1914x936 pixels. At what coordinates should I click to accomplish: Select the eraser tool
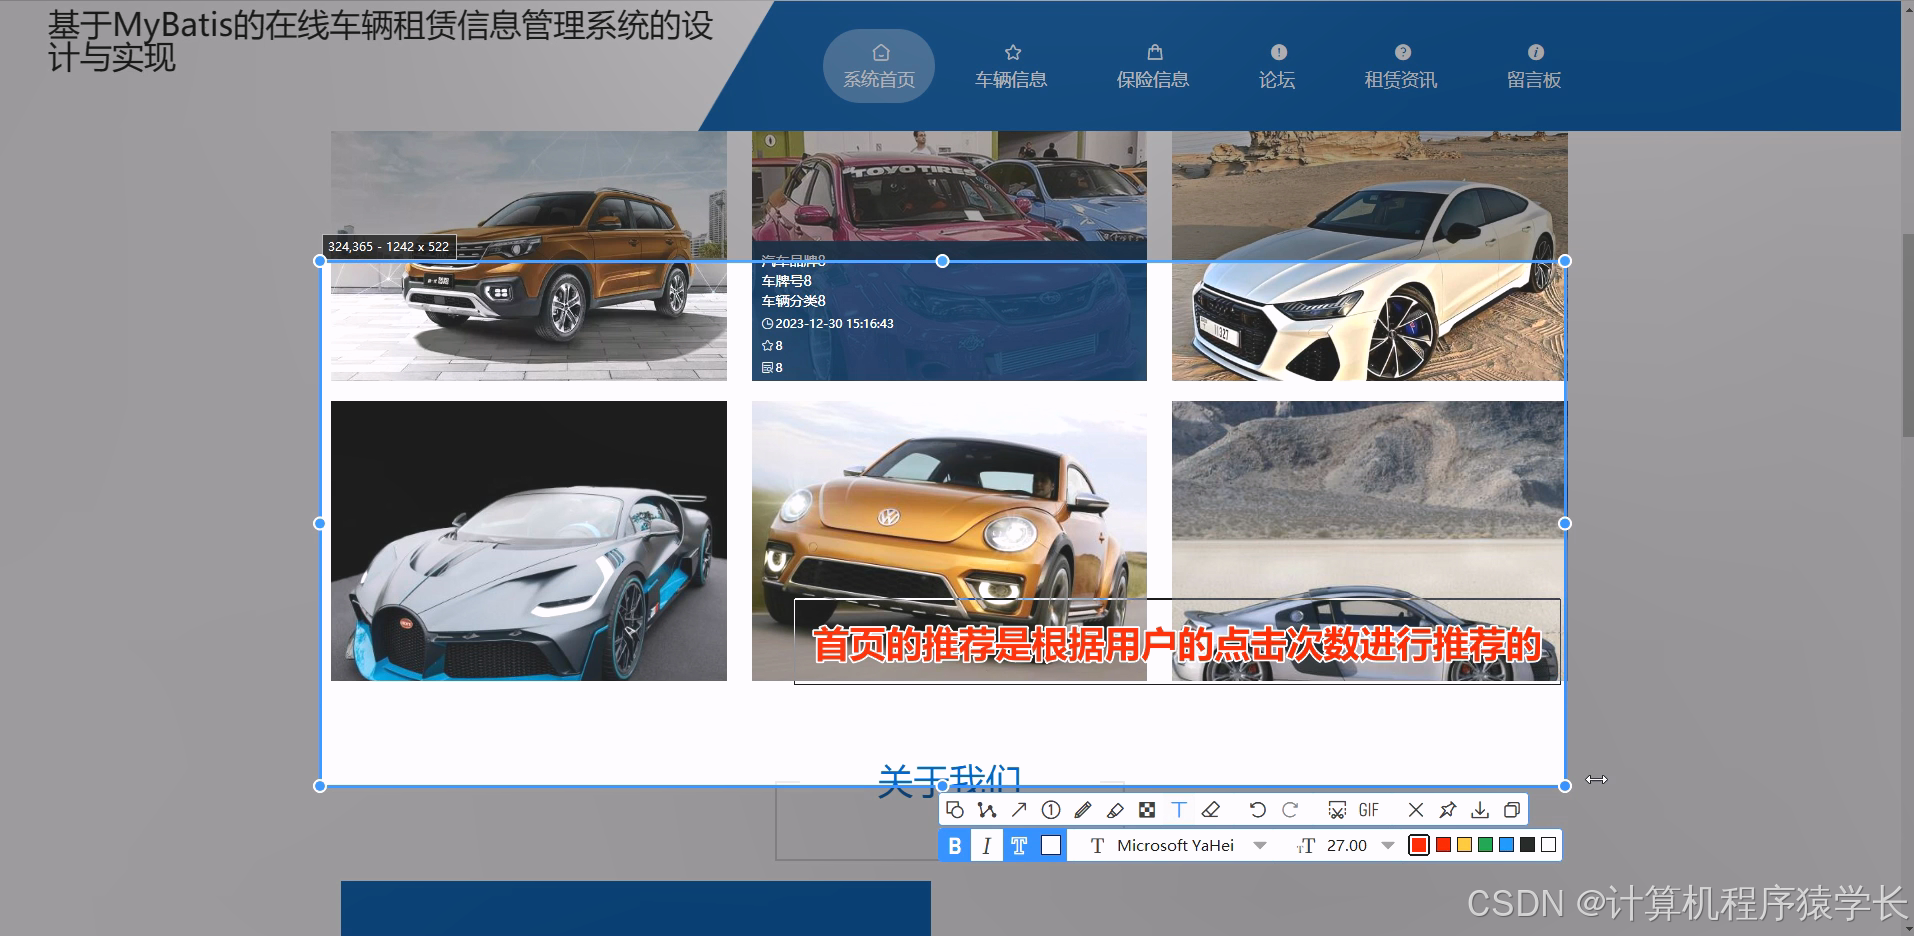point(1211,810)
